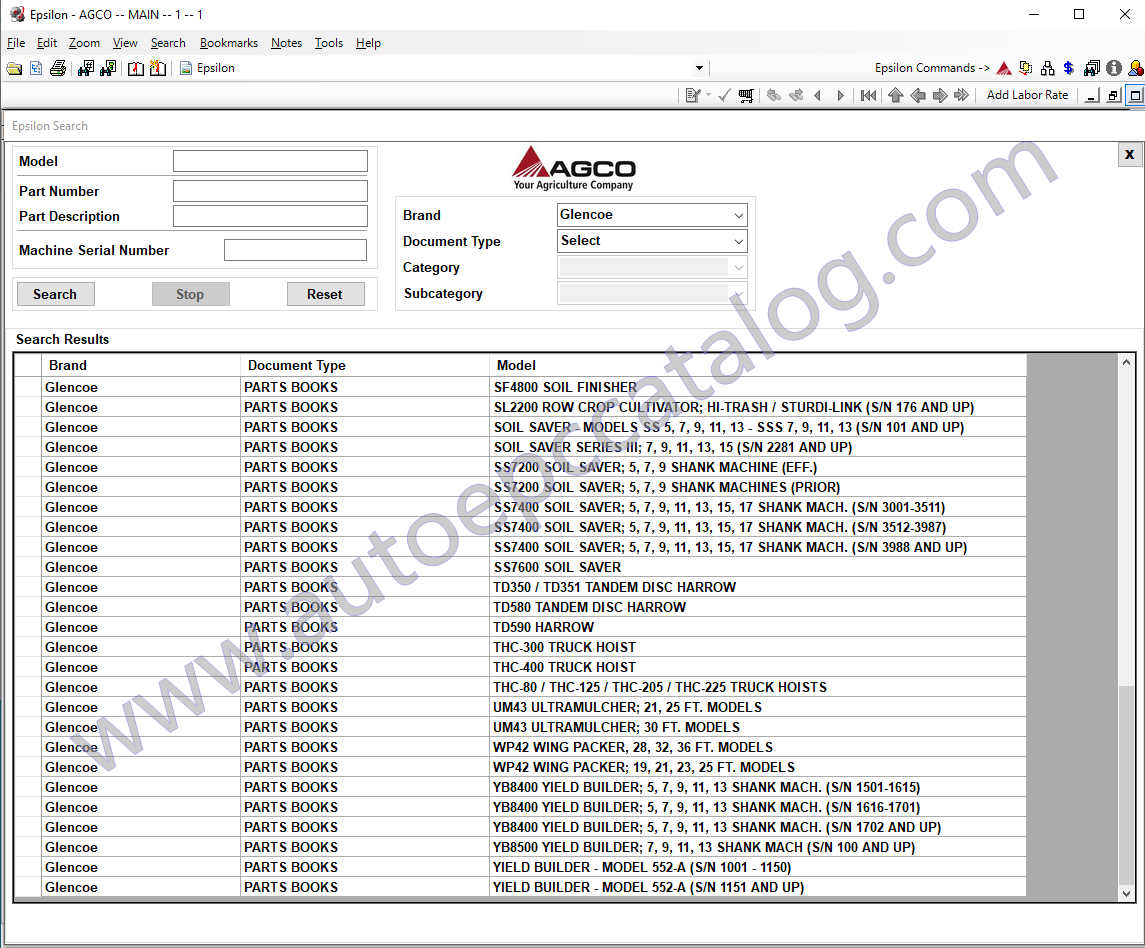
Task: Click the round information icon
Action: (x=1114, y=68)
